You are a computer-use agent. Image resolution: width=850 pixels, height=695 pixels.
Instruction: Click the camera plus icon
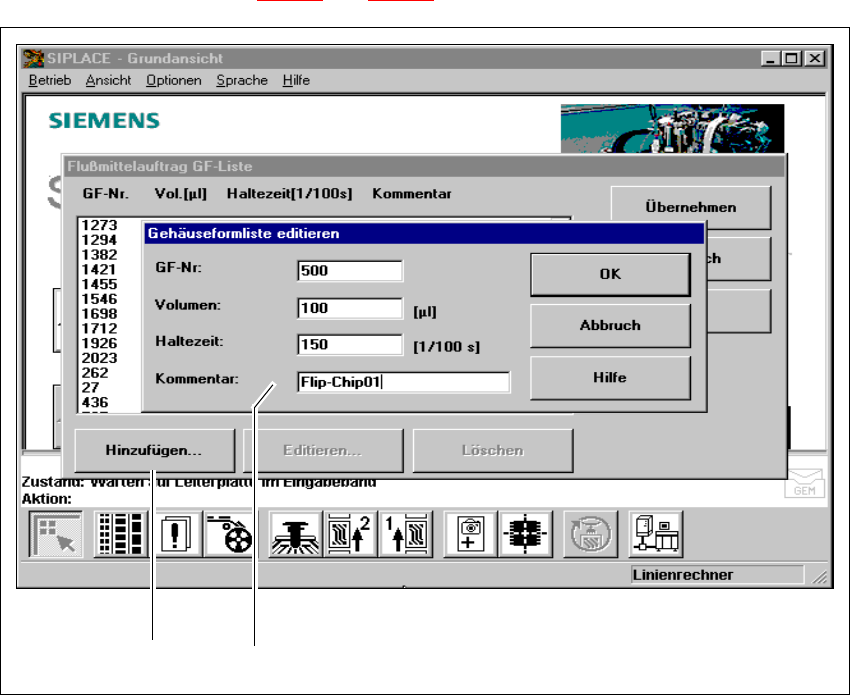[x=471, y=533]
